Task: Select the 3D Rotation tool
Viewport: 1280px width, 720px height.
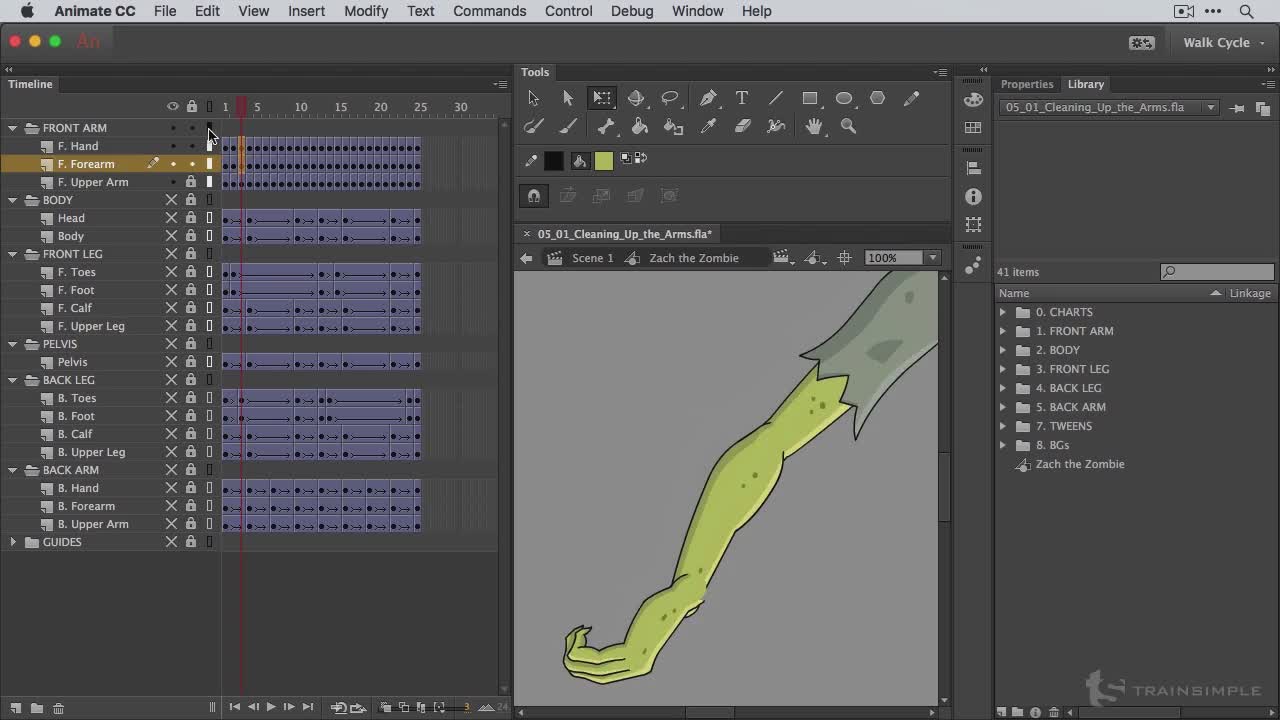Action: (x=636, y=98)
